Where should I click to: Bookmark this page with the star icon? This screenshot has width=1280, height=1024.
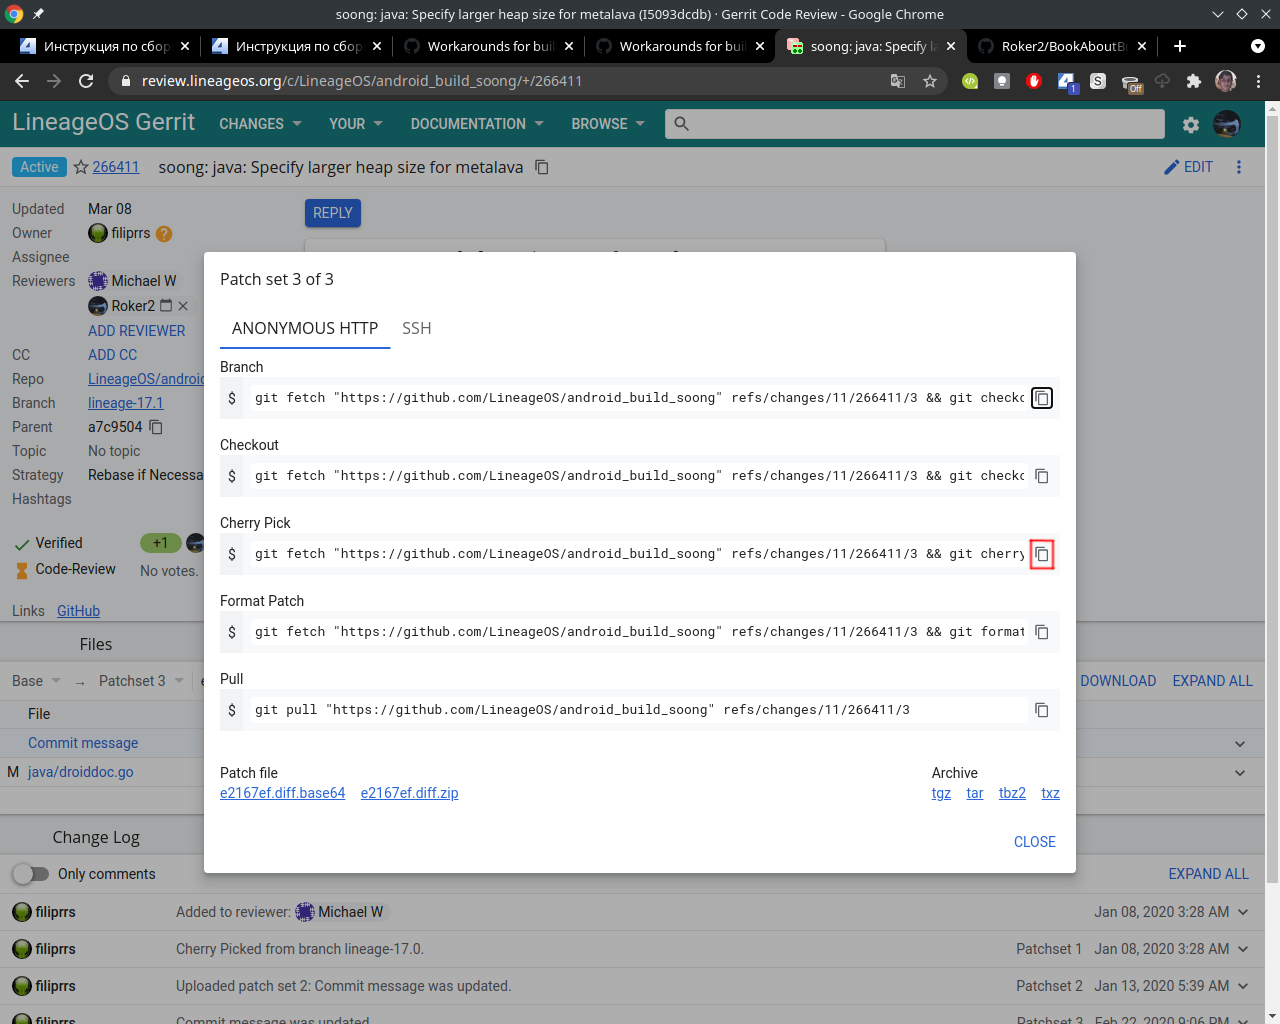[930, 81]
